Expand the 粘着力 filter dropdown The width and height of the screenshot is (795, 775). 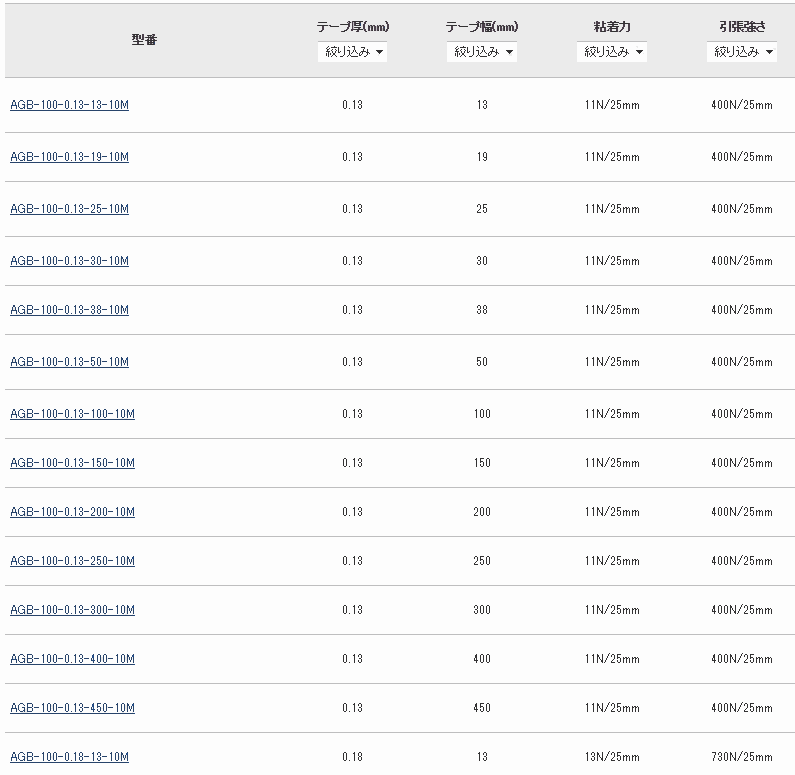(612, 52)
